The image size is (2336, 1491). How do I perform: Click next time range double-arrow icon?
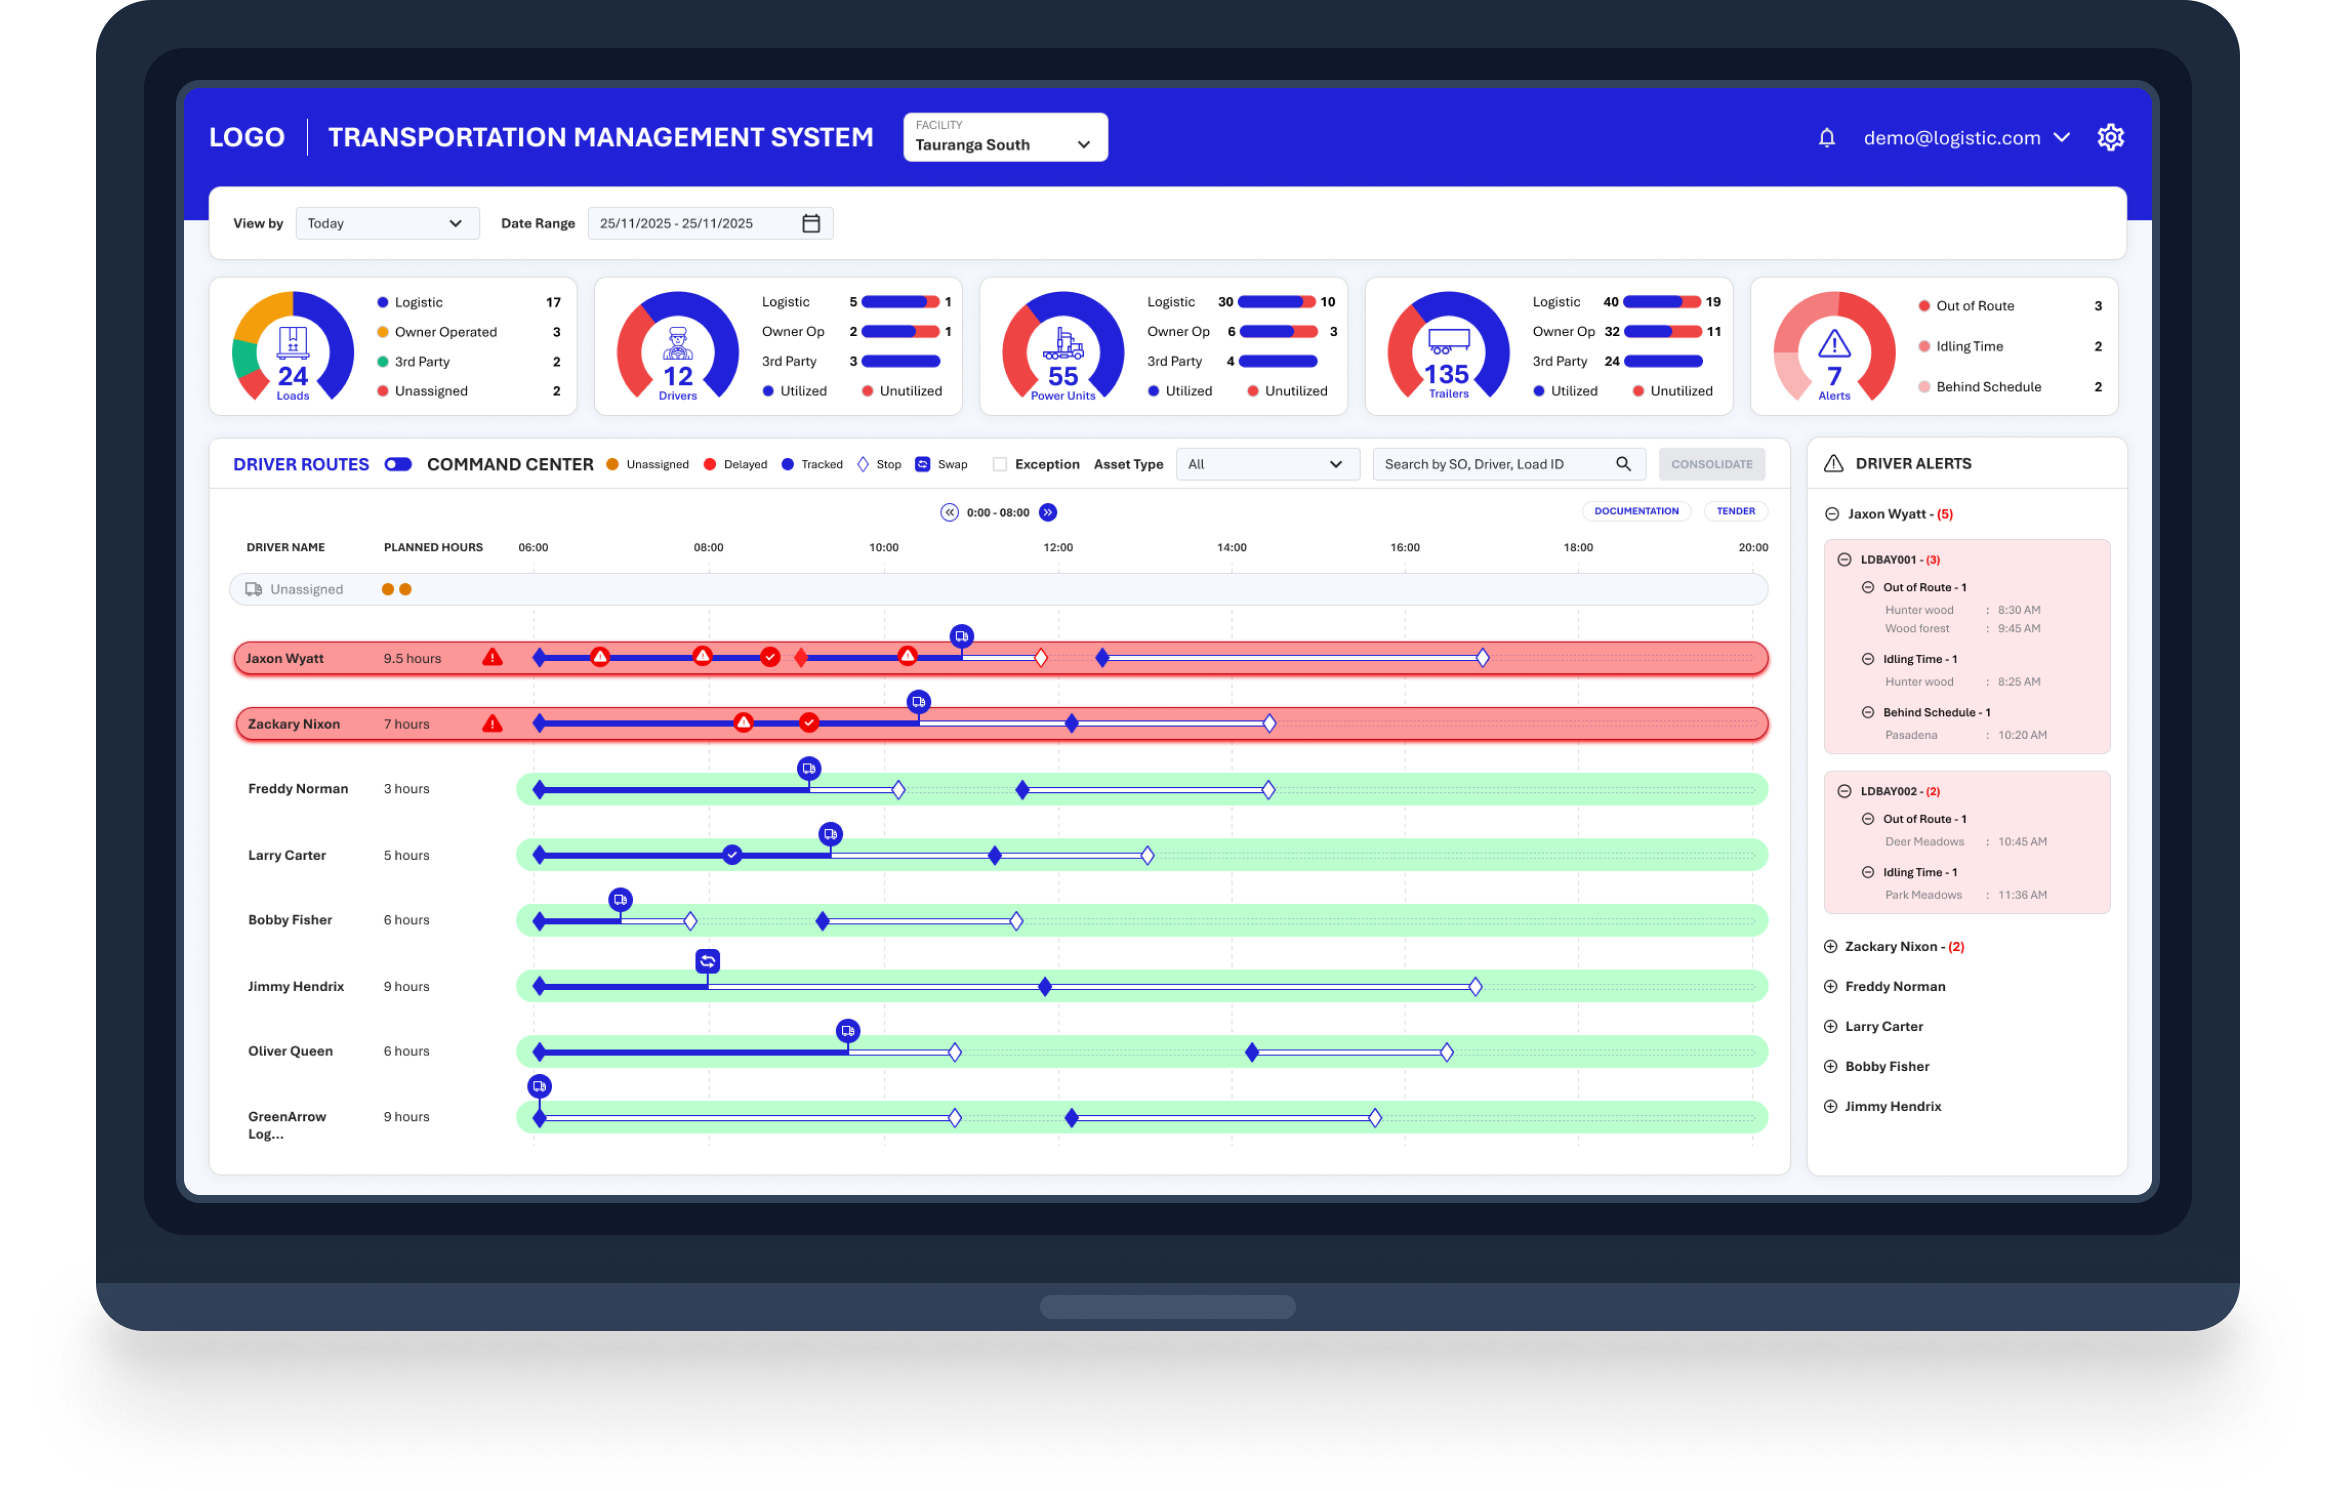click(1048, 512)
